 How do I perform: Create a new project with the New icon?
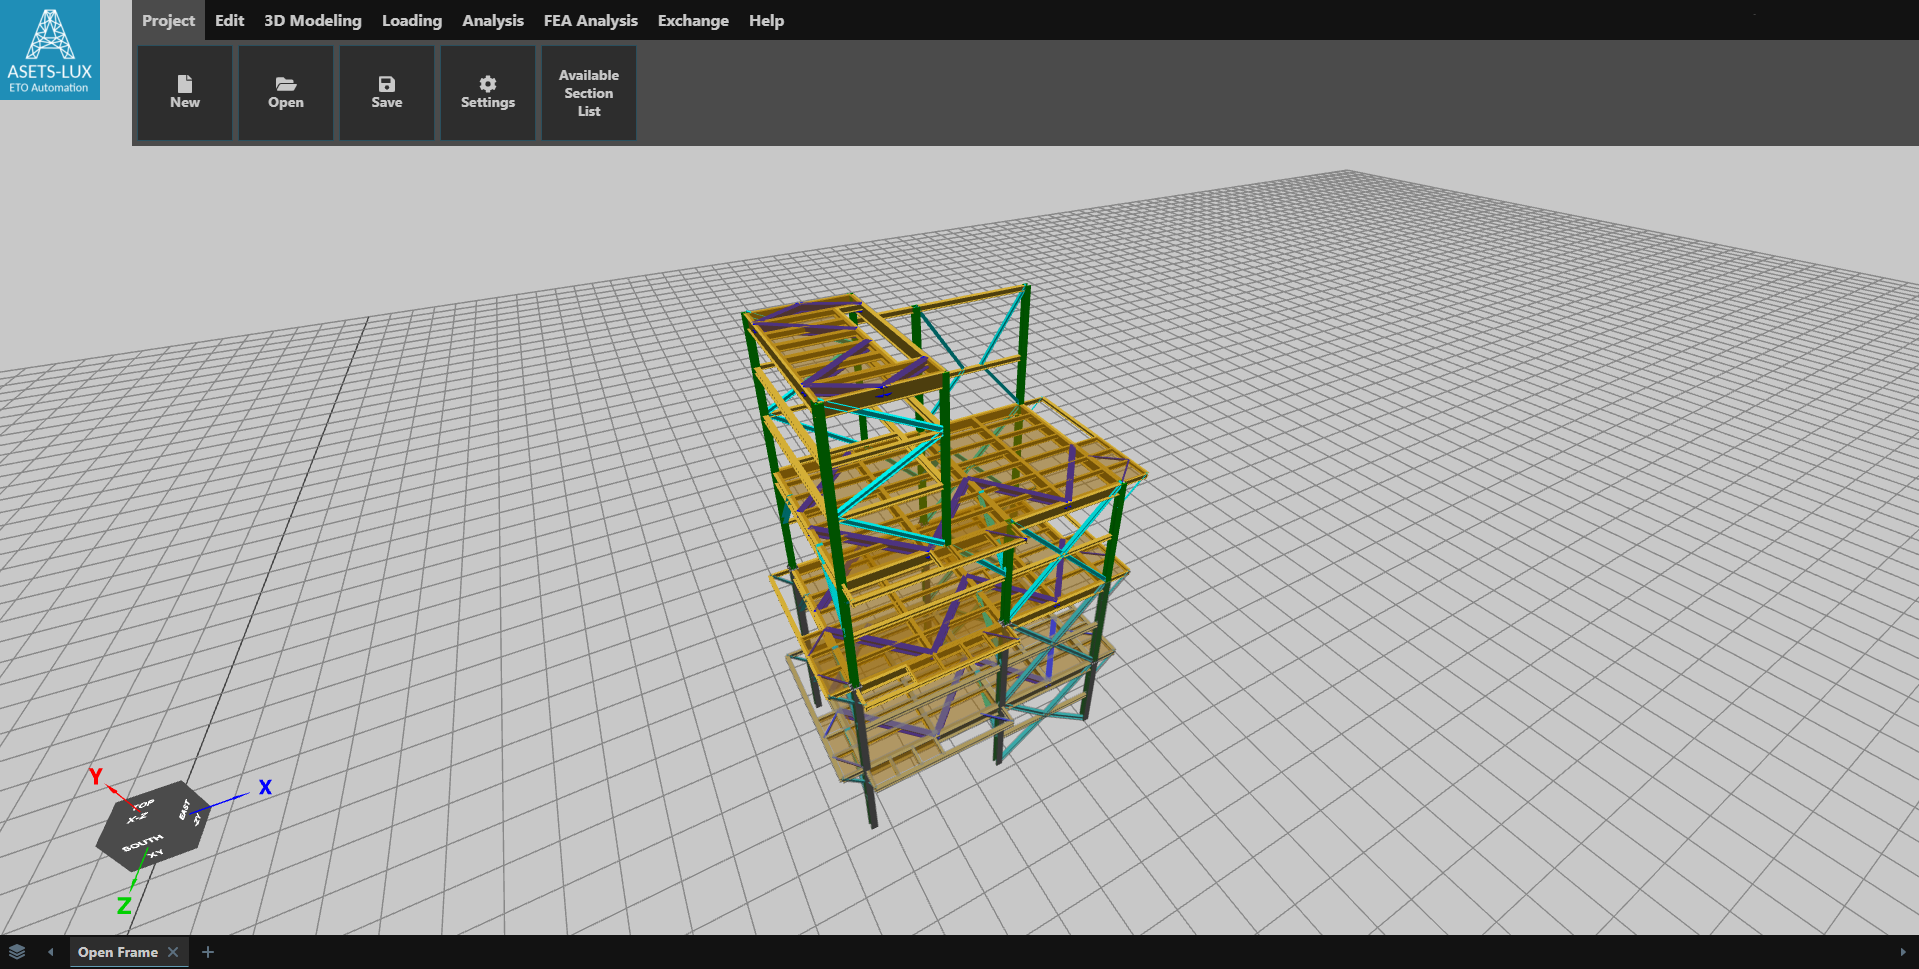(x=185, y=92)
